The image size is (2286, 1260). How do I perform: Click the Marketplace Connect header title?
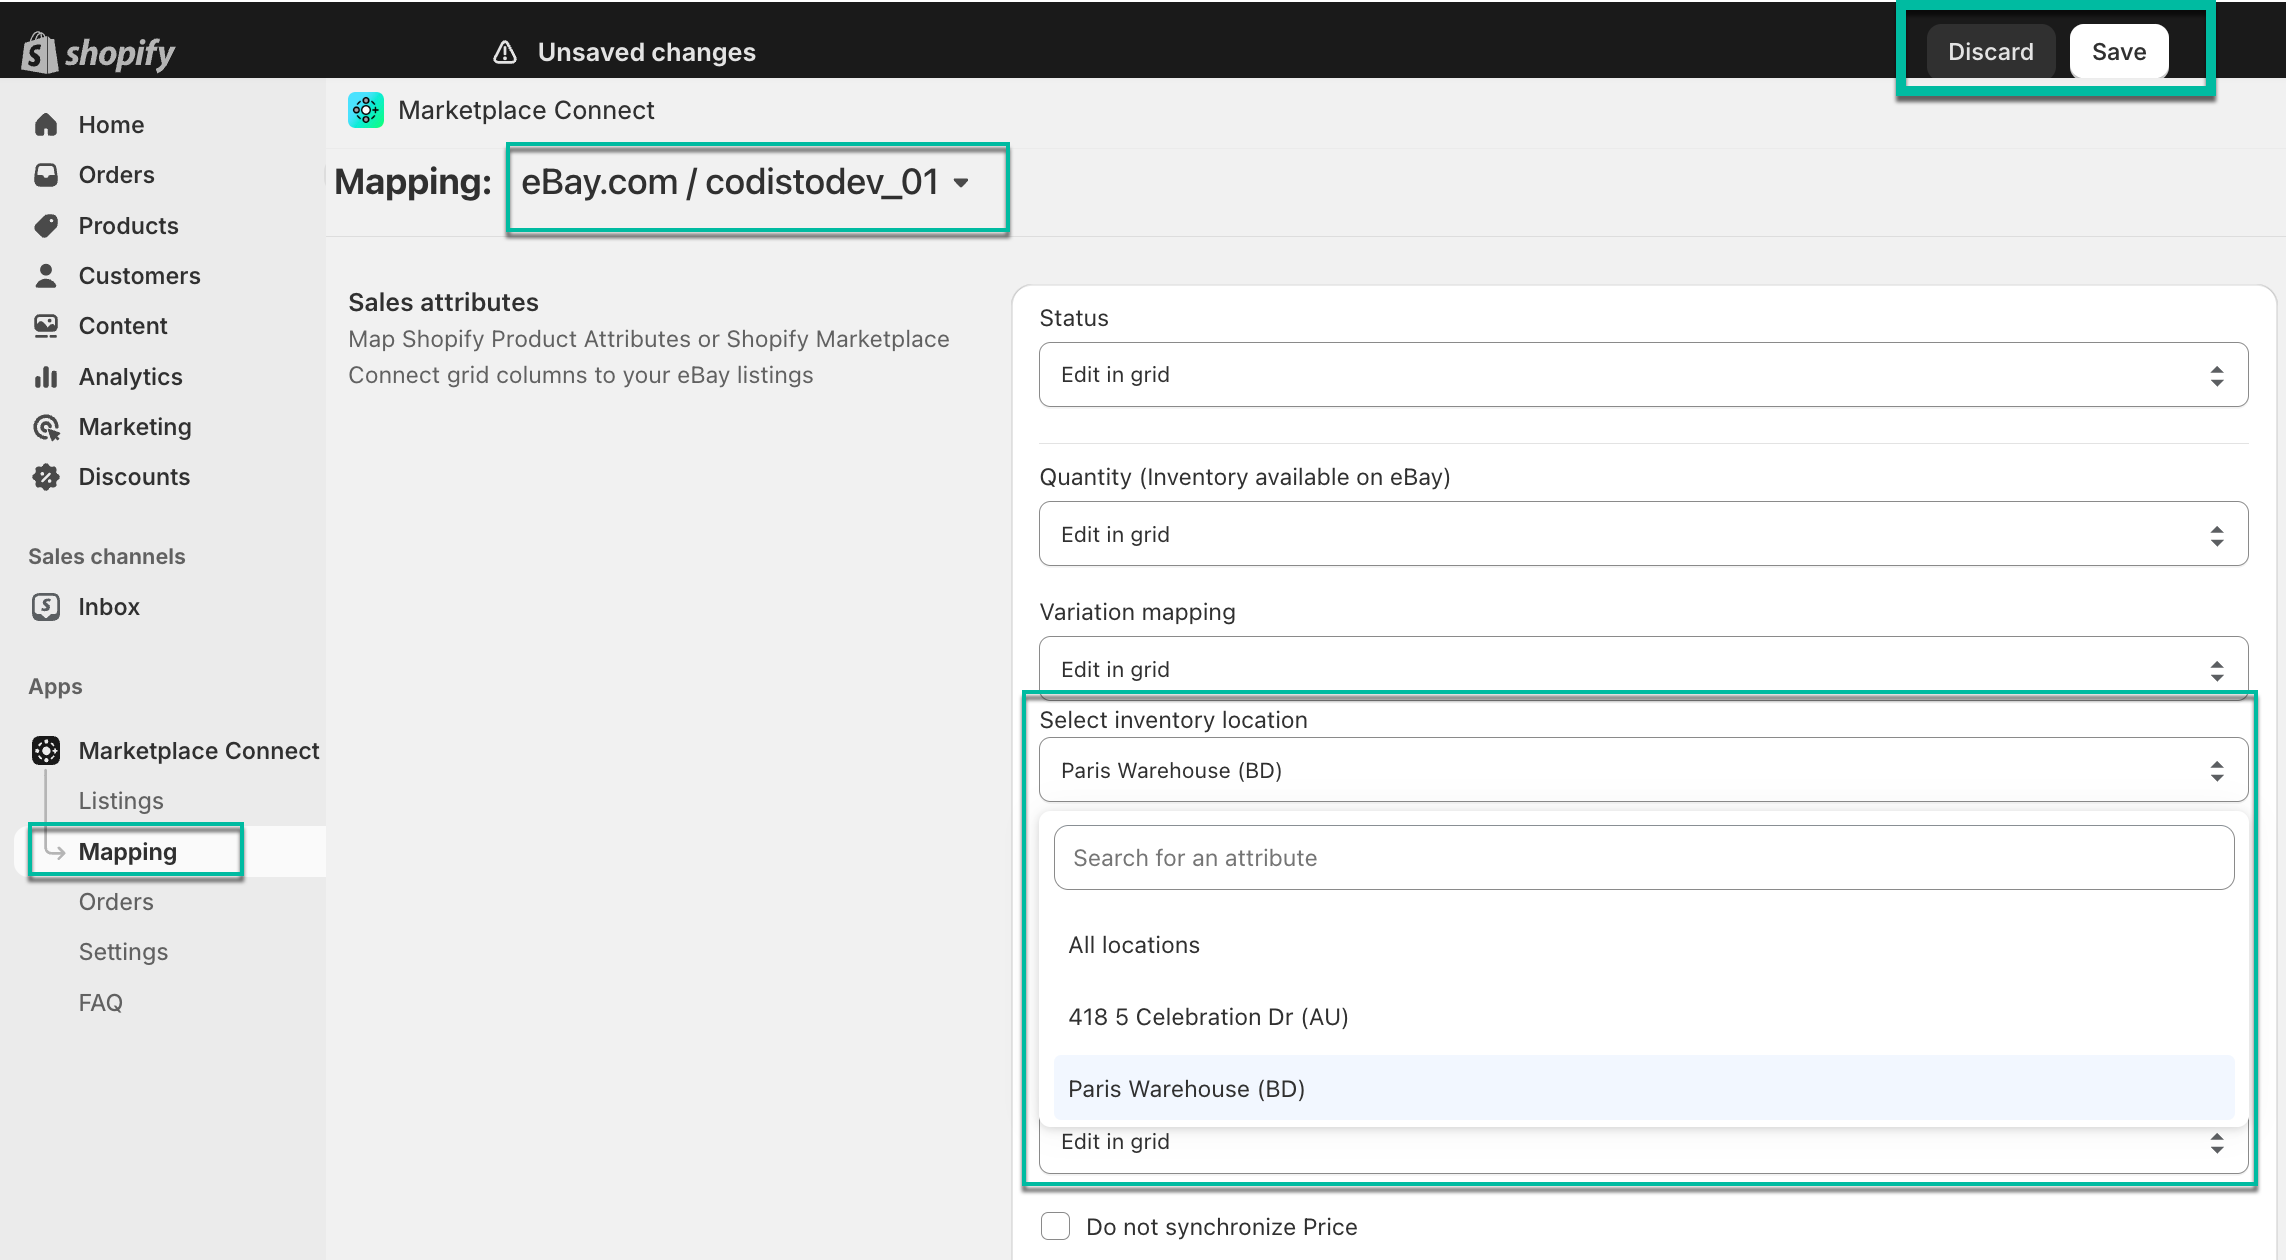(x=526, y=110)
